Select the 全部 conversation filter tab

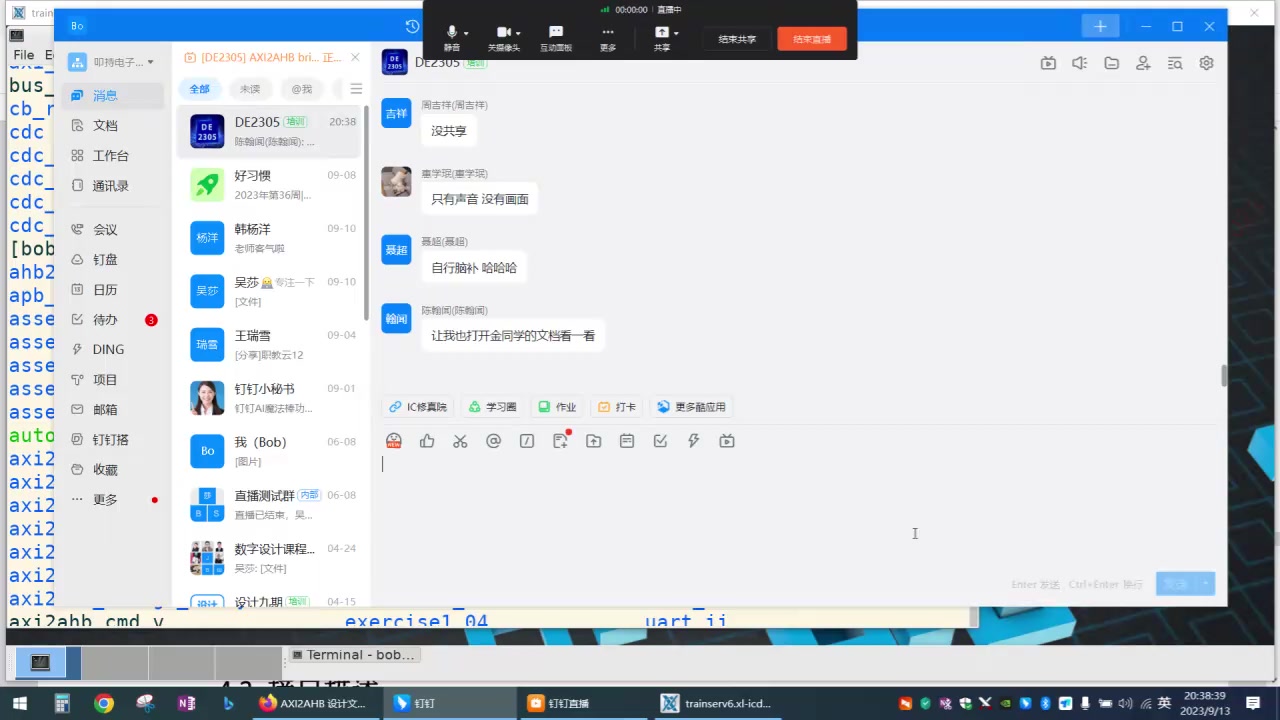(200, 89)
